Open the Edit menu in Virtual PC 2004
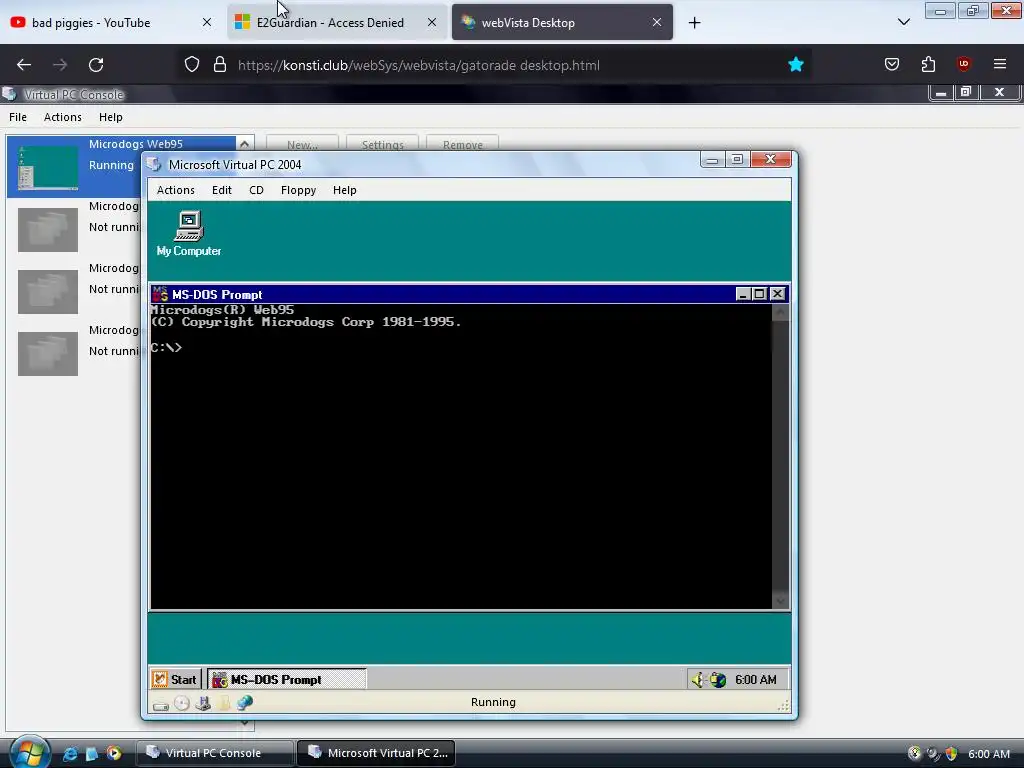Image resolution: width=1024 pixels, height=768 pixels. pos(221,190)
